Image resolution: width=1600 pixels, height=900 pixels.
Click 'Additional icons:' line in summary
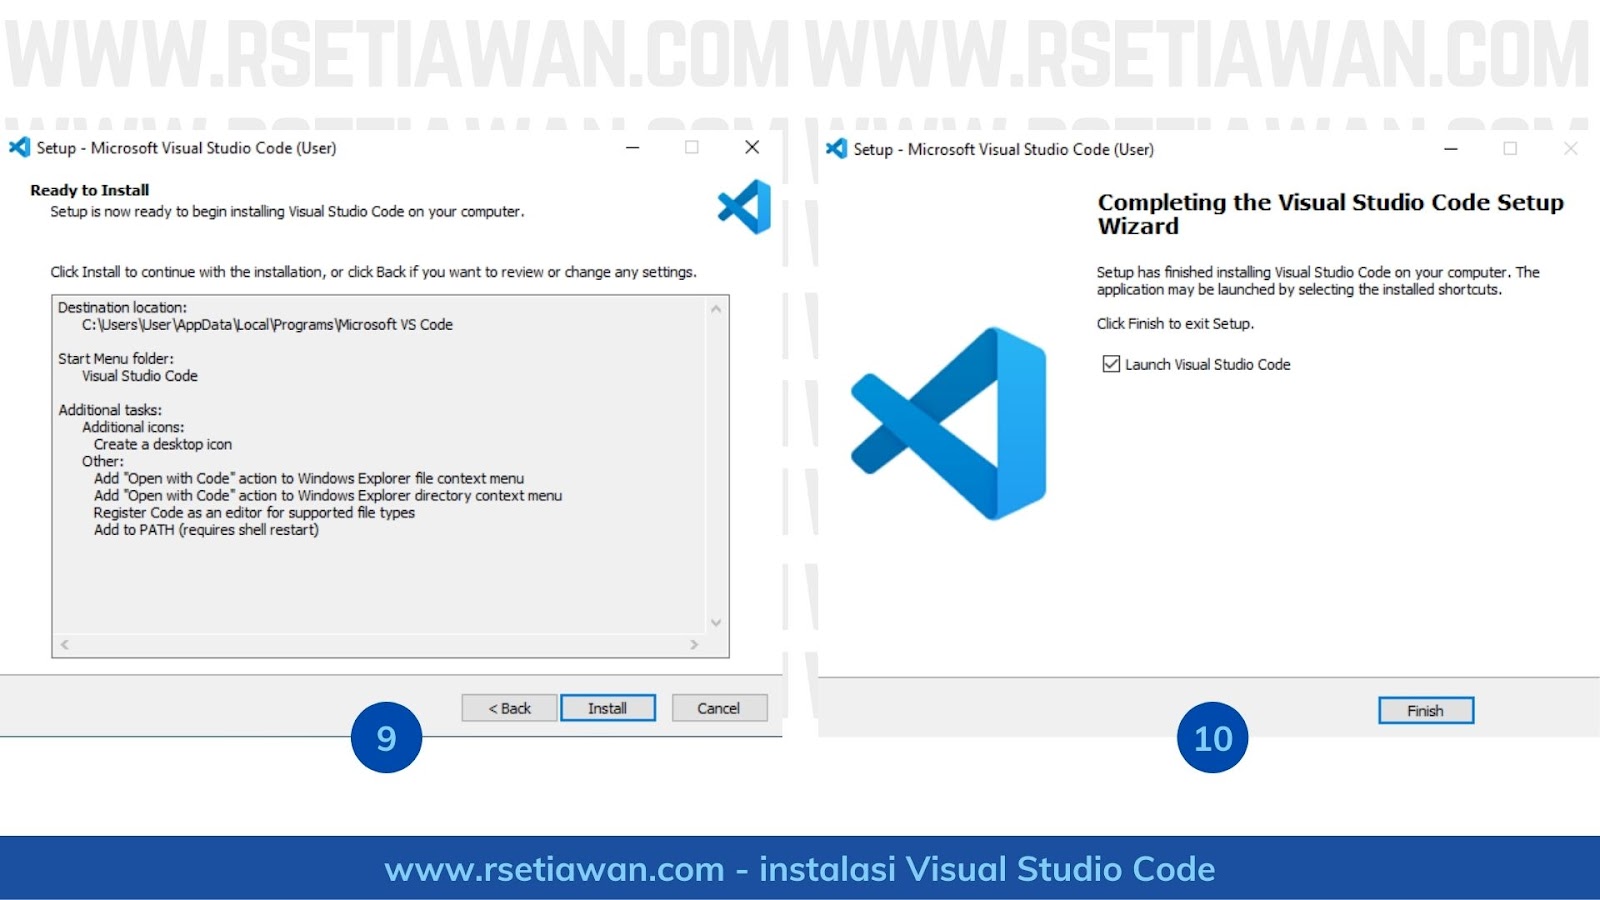[x=133, y=427]
